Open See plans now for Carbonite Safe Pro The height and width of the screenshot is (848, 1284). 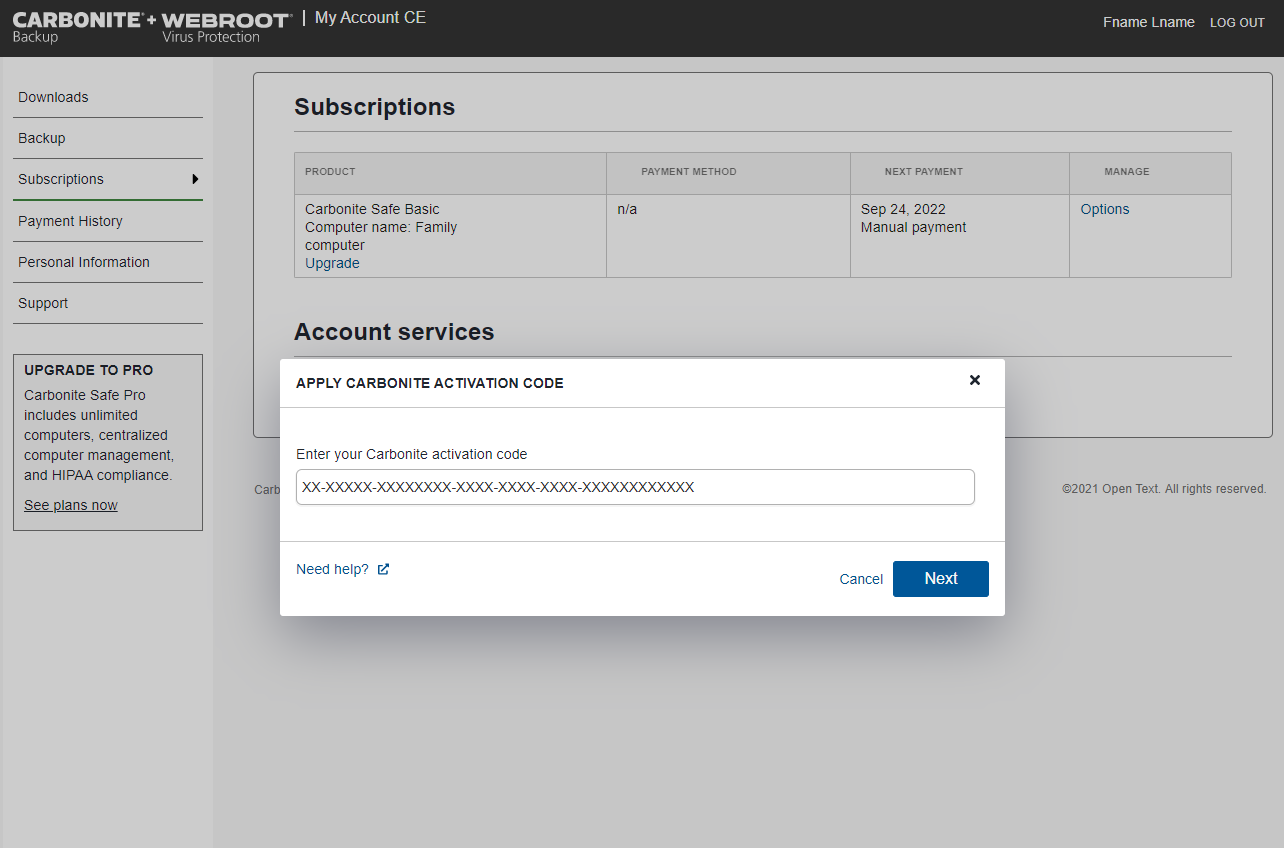point(70,505)
